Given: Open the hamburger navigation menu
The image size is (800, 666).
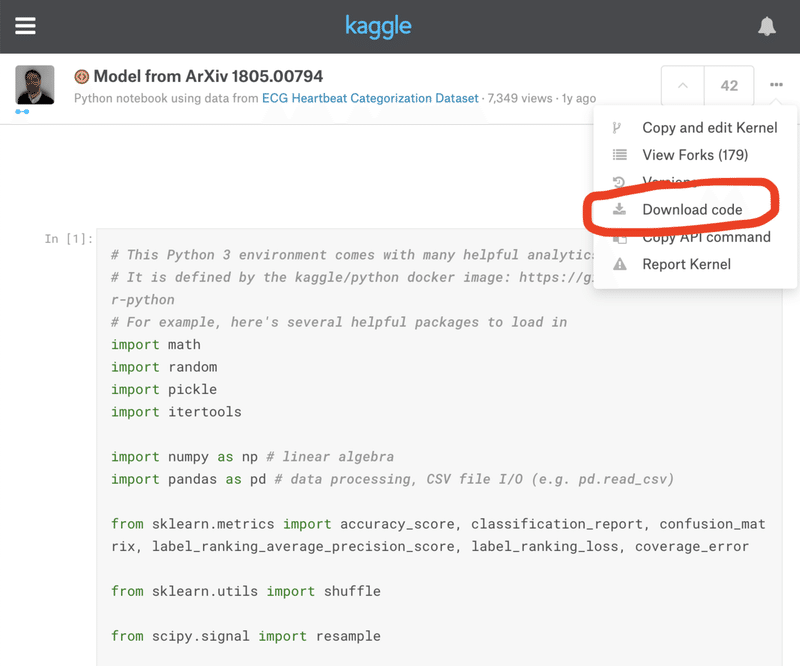Looking at the screenshot, I should 25,26.
